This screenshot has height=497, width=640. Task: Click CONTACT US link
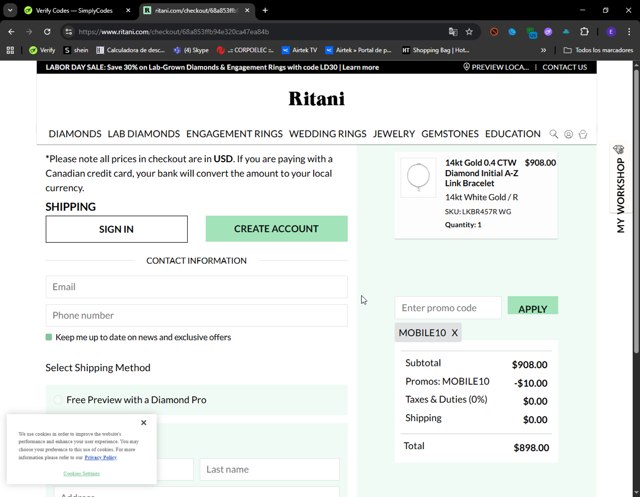click(x=564, y=67)
